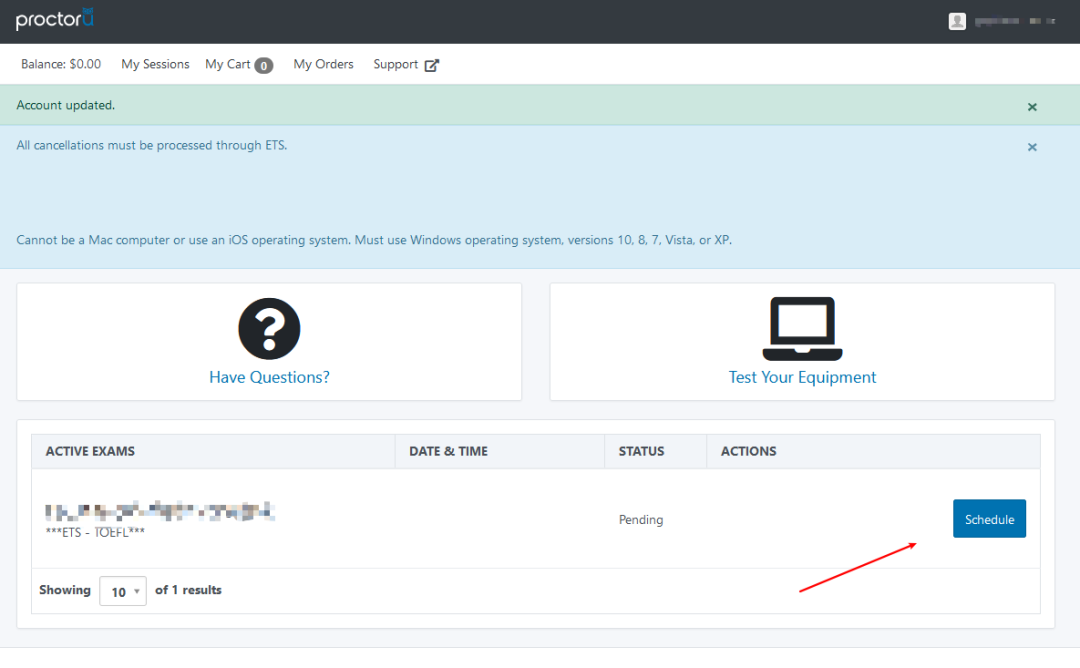The height and width of the screenshot is (668, 1080).
Task: Open the Test Your Equipment link
Action: (x=802, y=377)
